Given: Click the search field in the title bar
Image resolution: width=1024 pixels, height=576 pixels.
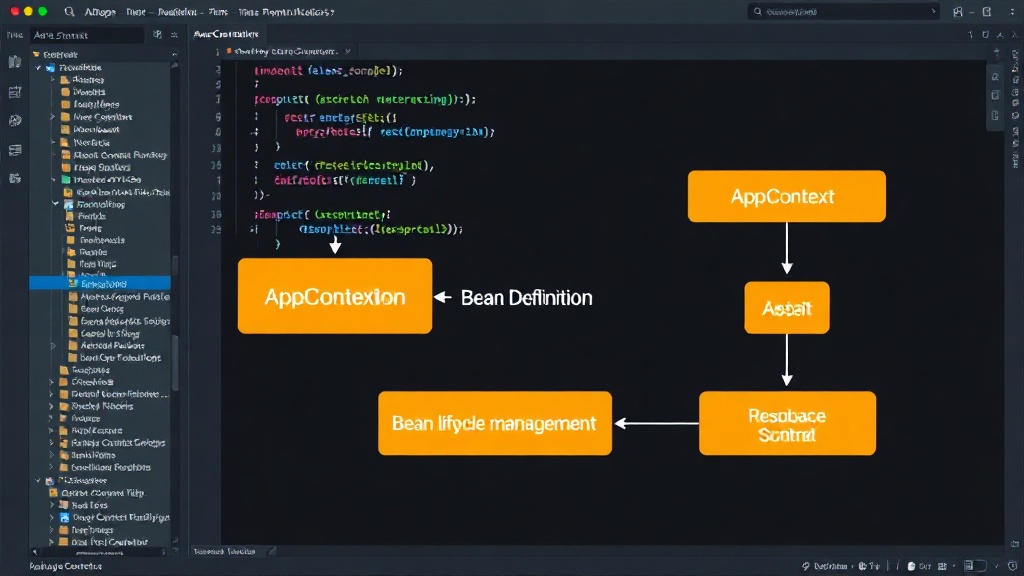Looking at the screenshot, I should point(843,11).
